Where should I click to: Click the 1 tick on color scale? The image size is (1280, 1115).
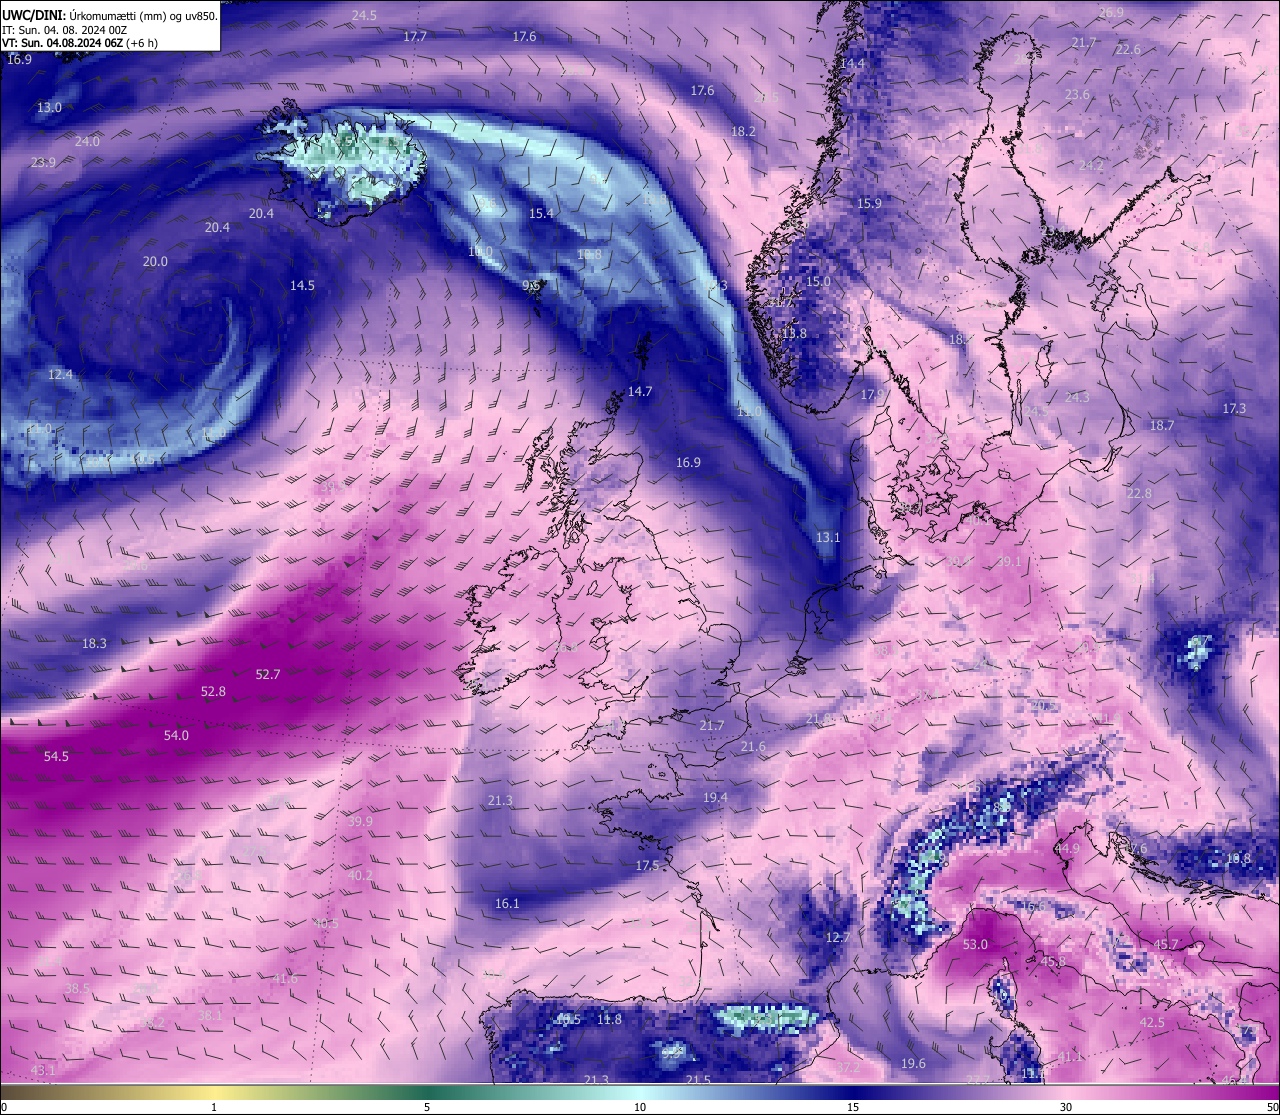(x=214, y=1107)
